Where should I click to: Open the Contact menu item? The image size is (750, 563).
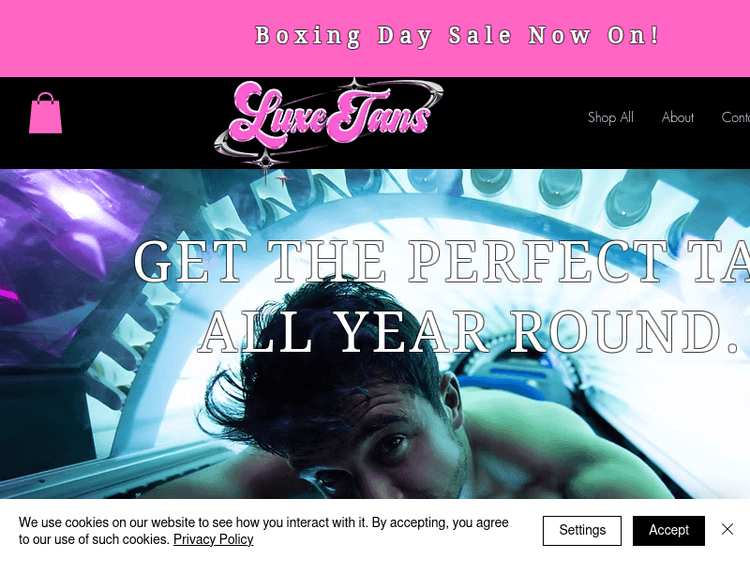[736, 117]
